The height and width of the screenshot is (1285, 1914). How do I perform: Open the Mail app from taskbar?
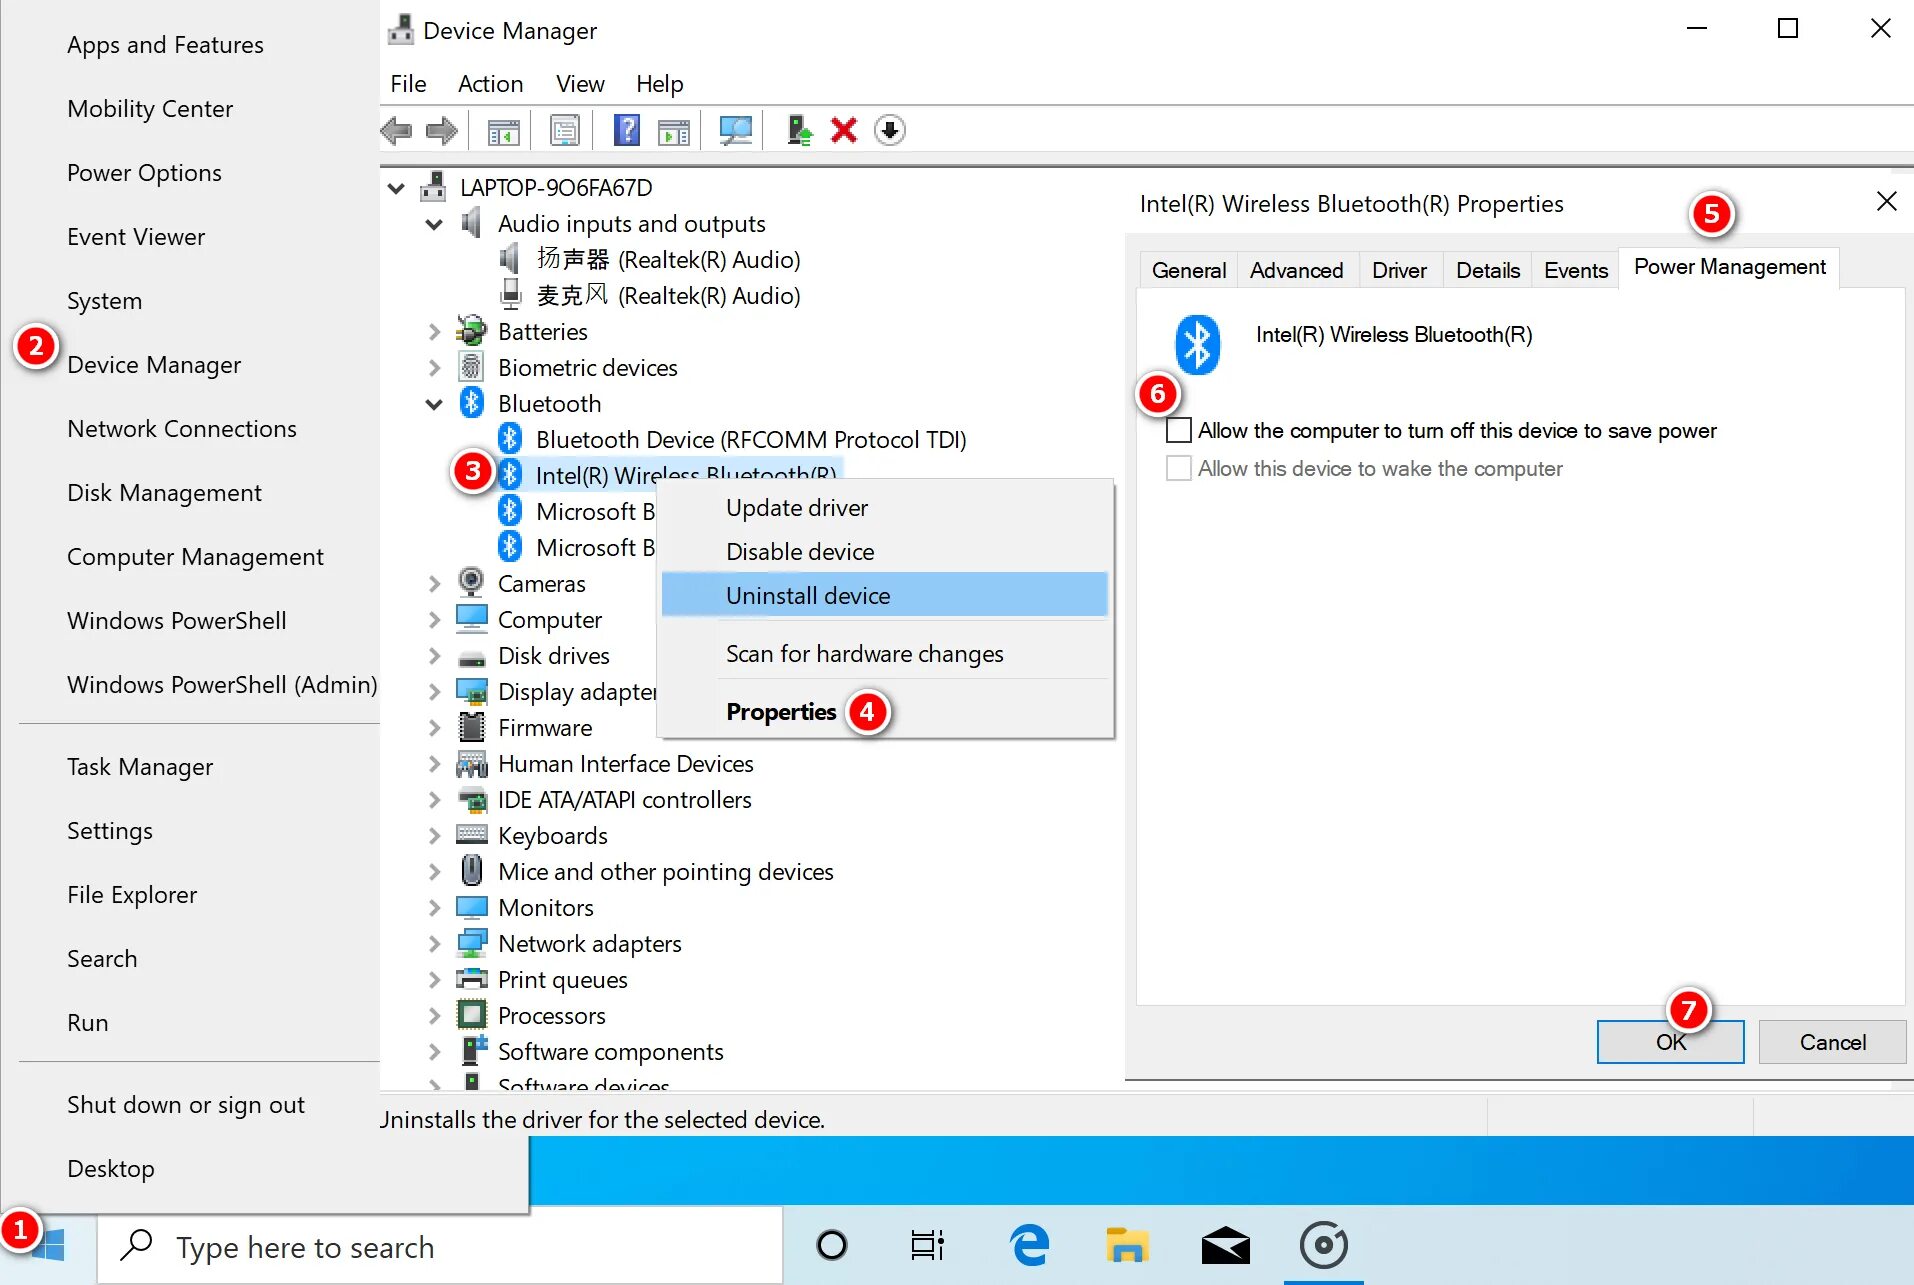click(x=1226, y=1246)
